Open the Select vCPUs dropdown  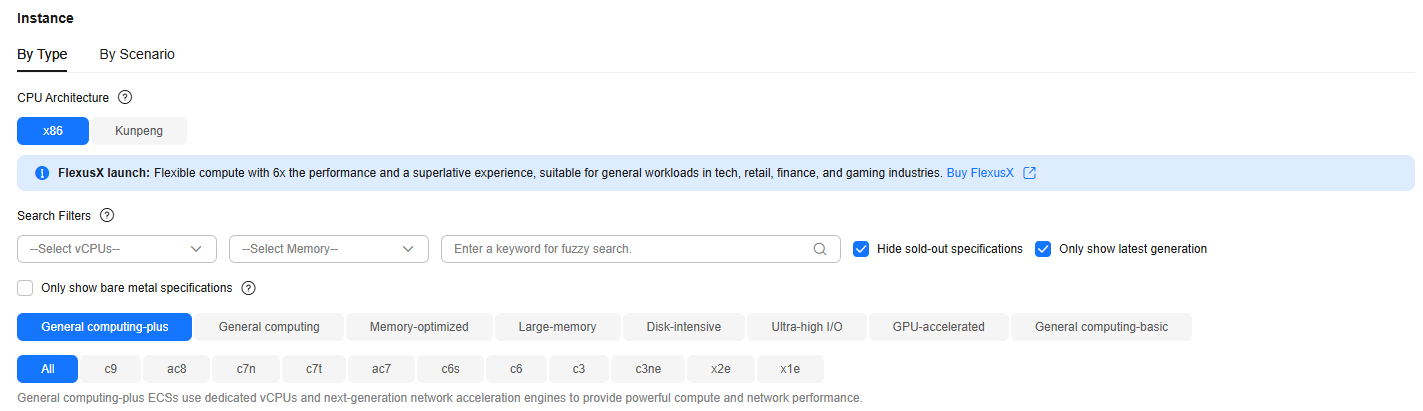click(117, 249)
